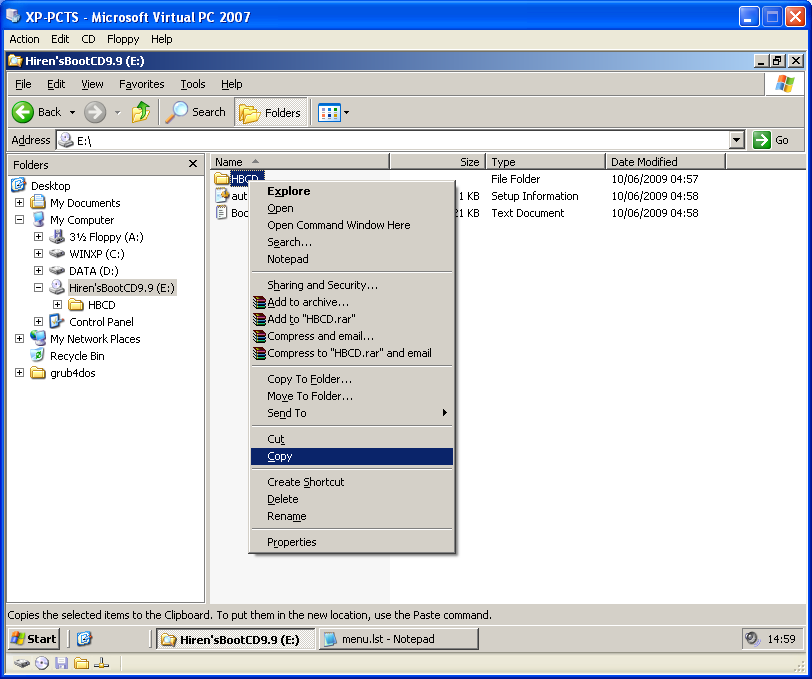Open the Views icon menu

point(329,112)
